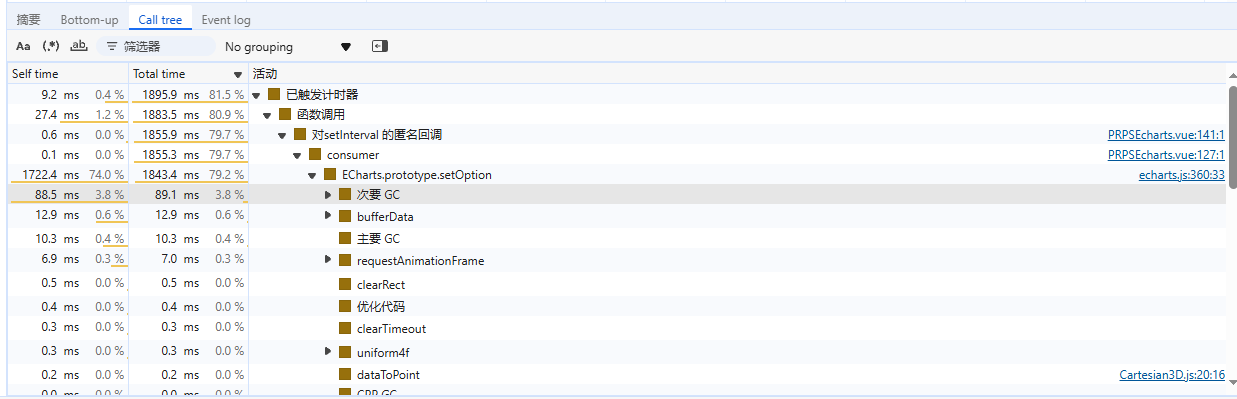Toggle regular expression filter button

(x=51, y=46)
